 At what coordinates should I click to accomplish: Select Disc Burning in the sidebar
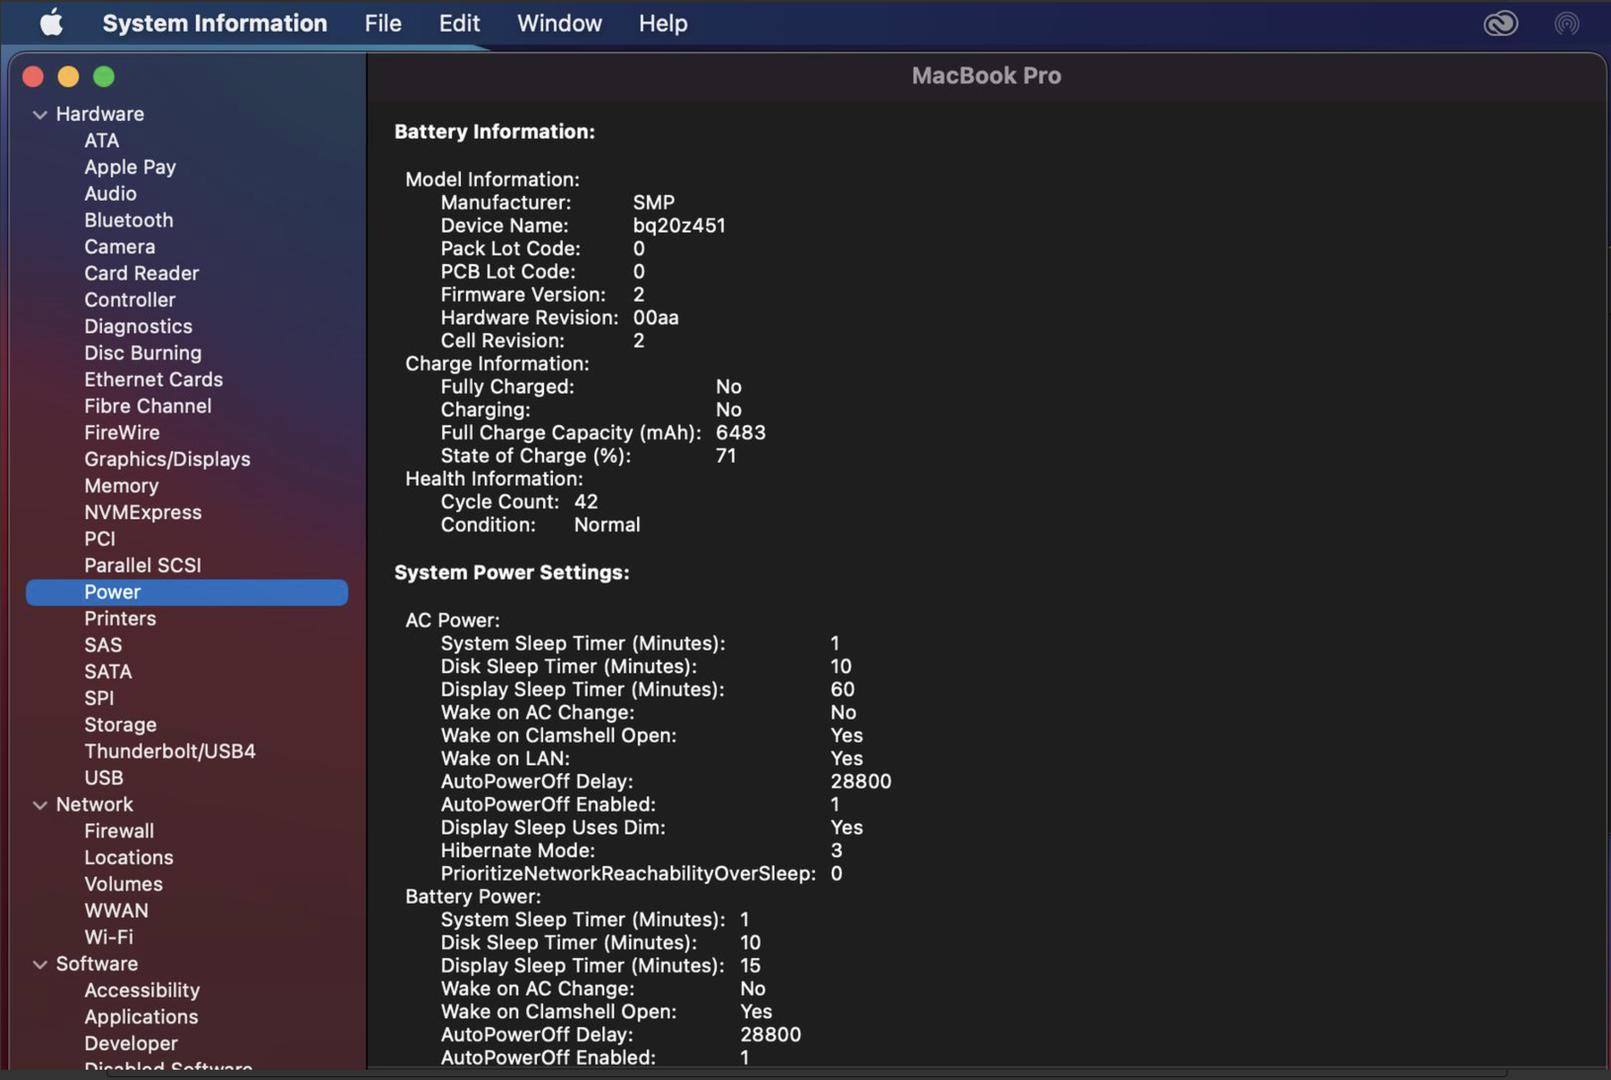(x=143, y=353)
